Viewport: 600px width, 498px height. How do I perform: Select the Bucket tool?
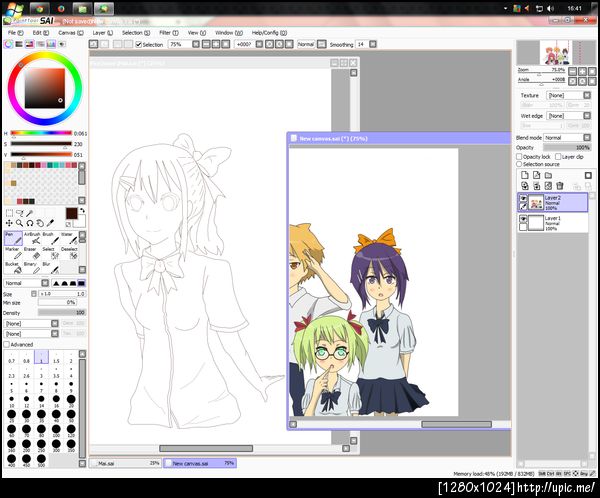(x=13, y=268)
